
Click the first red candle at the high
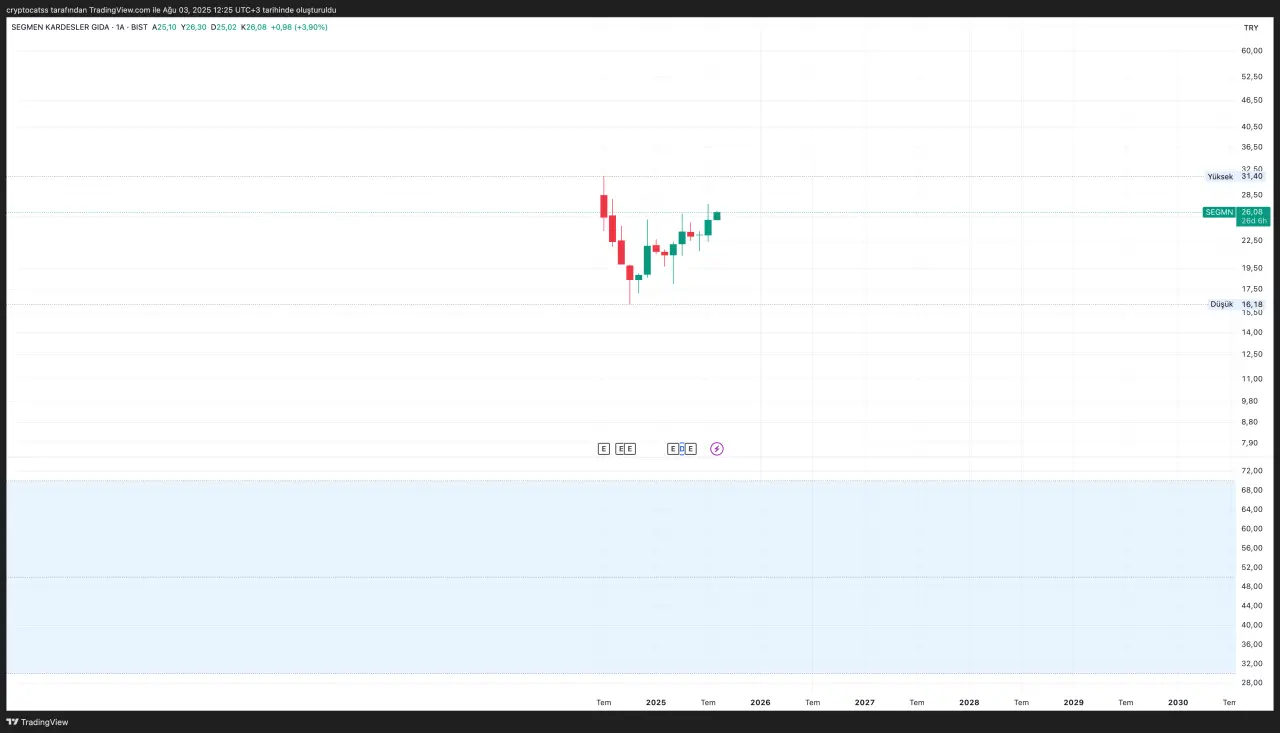pyautogui.click(x=604, y=205)
